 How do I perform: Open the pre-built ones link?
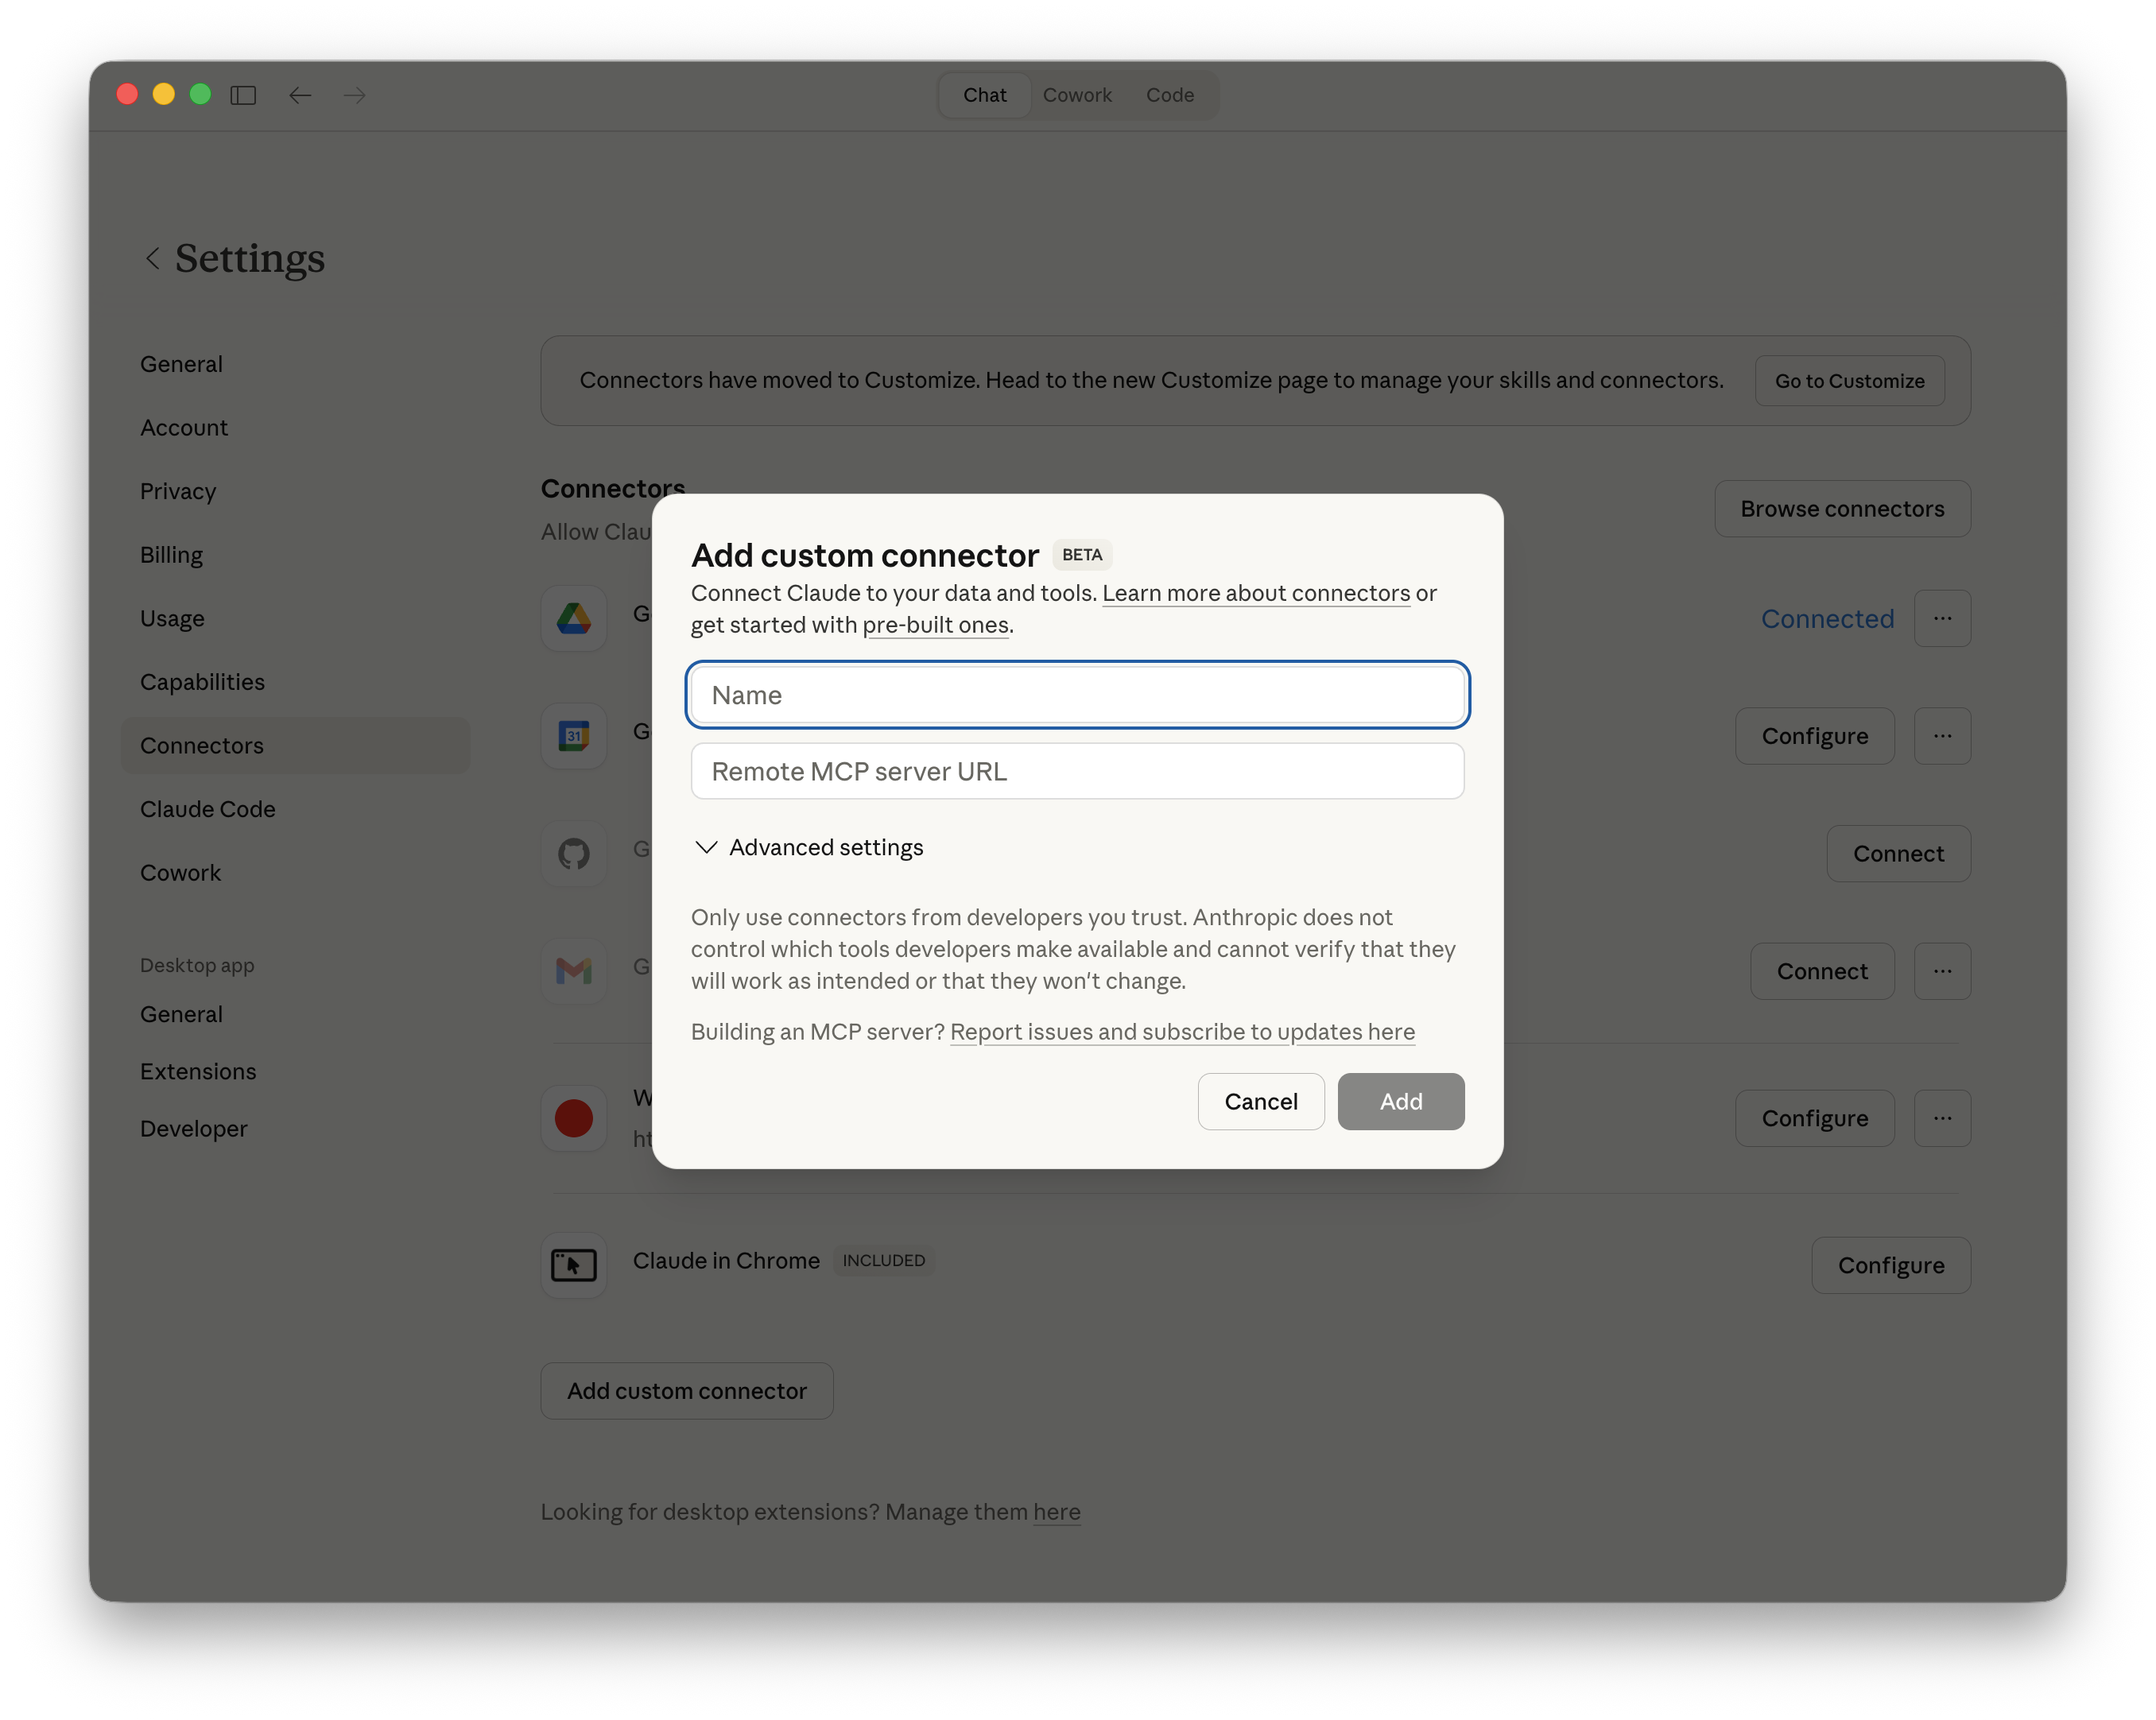point(935,624)
